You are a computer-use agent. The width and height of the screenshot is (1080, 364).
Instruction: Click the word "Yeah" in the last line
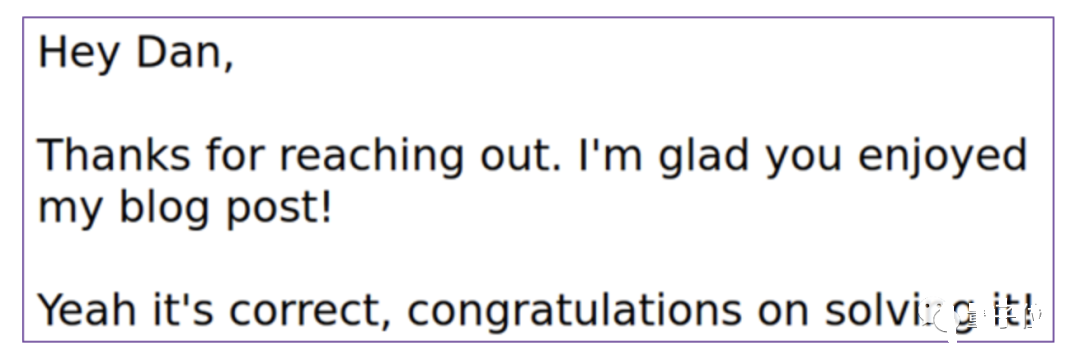pyautogui.click(x=86, y=310)
